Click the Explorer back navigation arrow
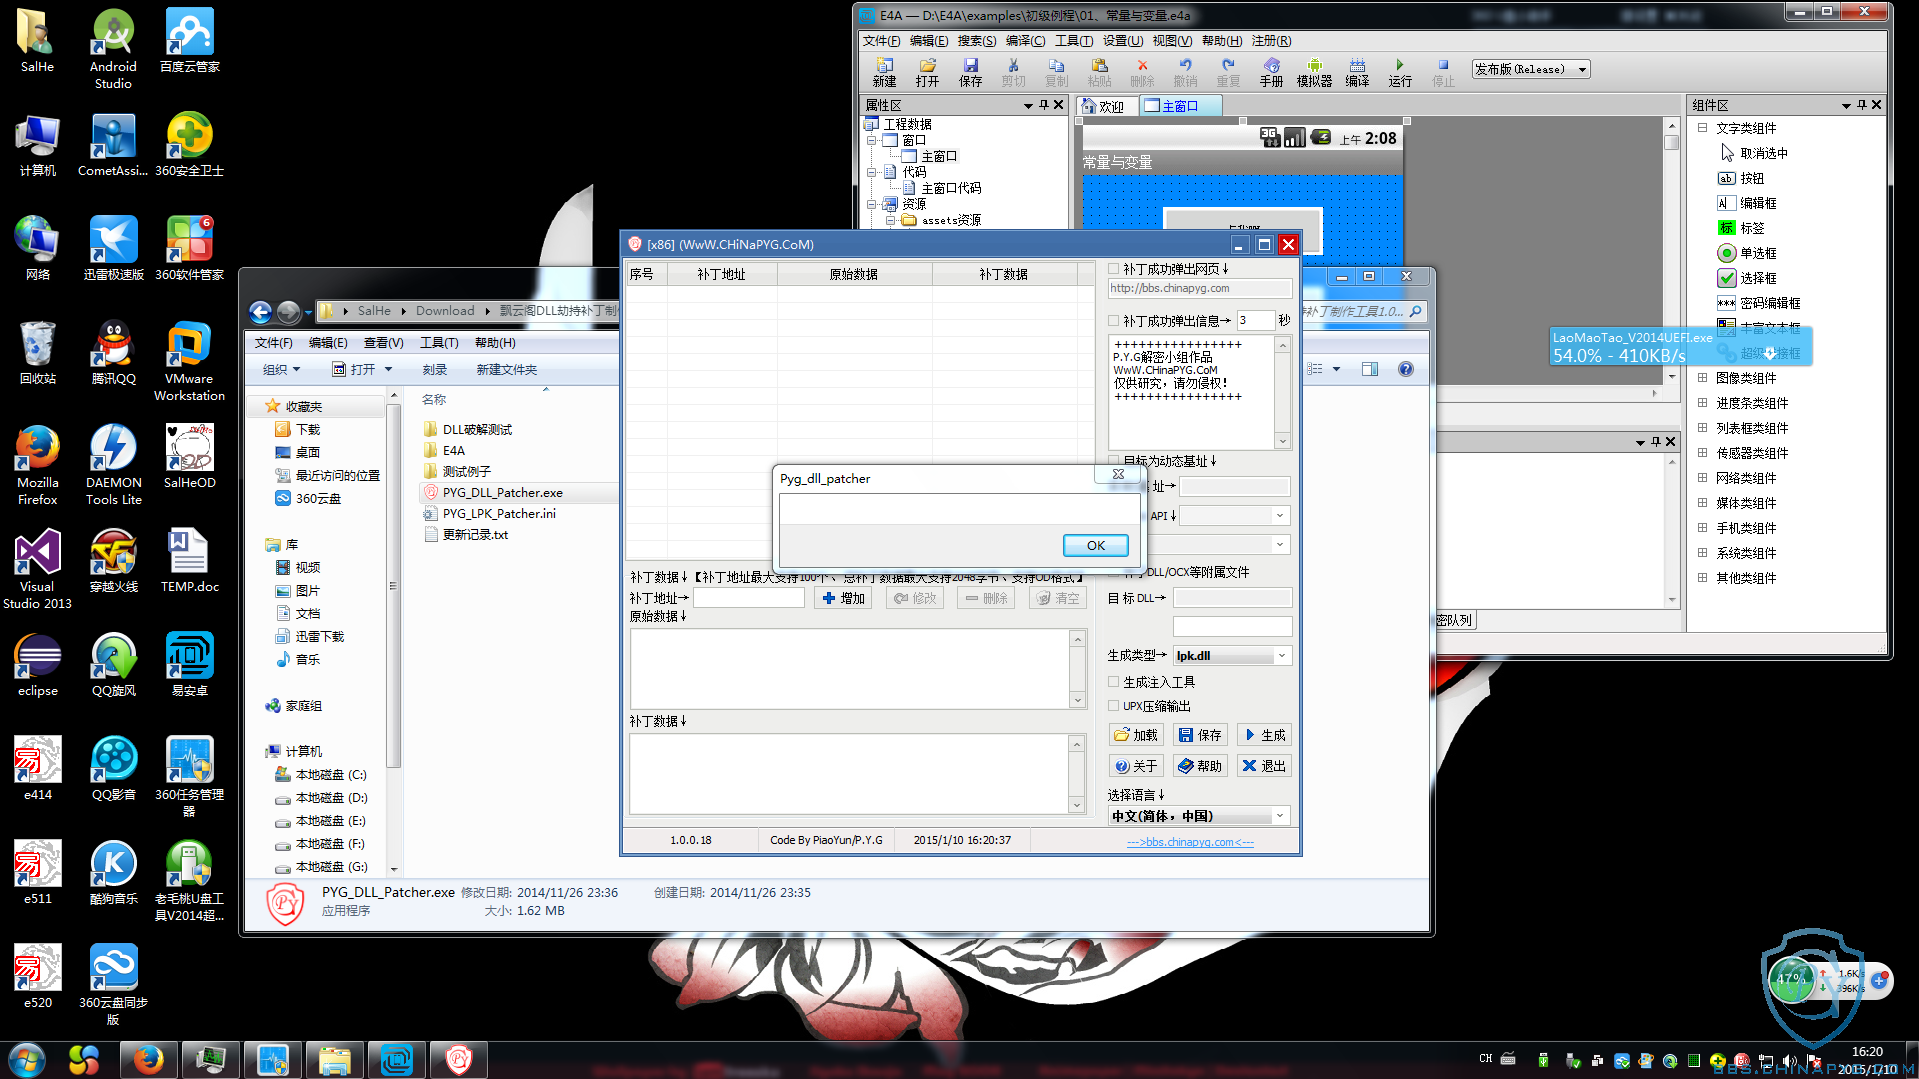 [260, 312]
